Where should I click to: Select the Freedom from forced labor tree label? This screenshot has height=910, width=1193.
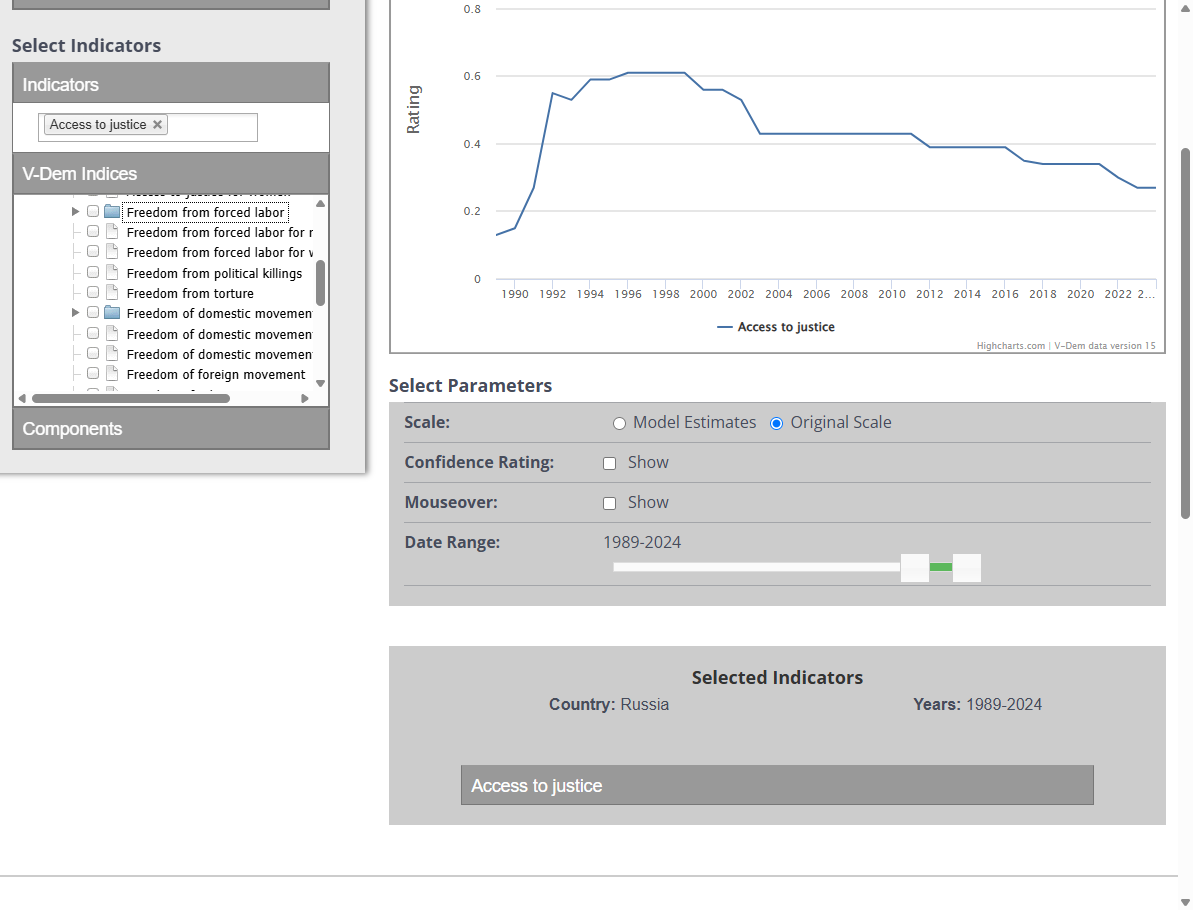(205, 212)
